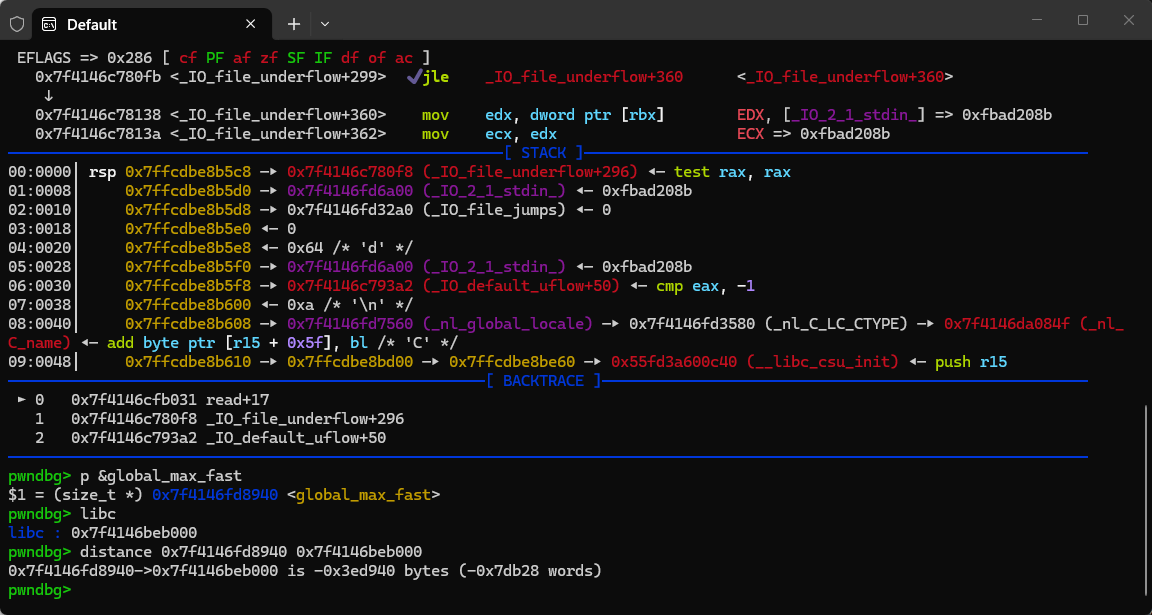Click stack address 0x7ffcdbe8b5e0
The height and width of the screenshot is (615, 1152).
pyautogui.click(x=188, y=229)
